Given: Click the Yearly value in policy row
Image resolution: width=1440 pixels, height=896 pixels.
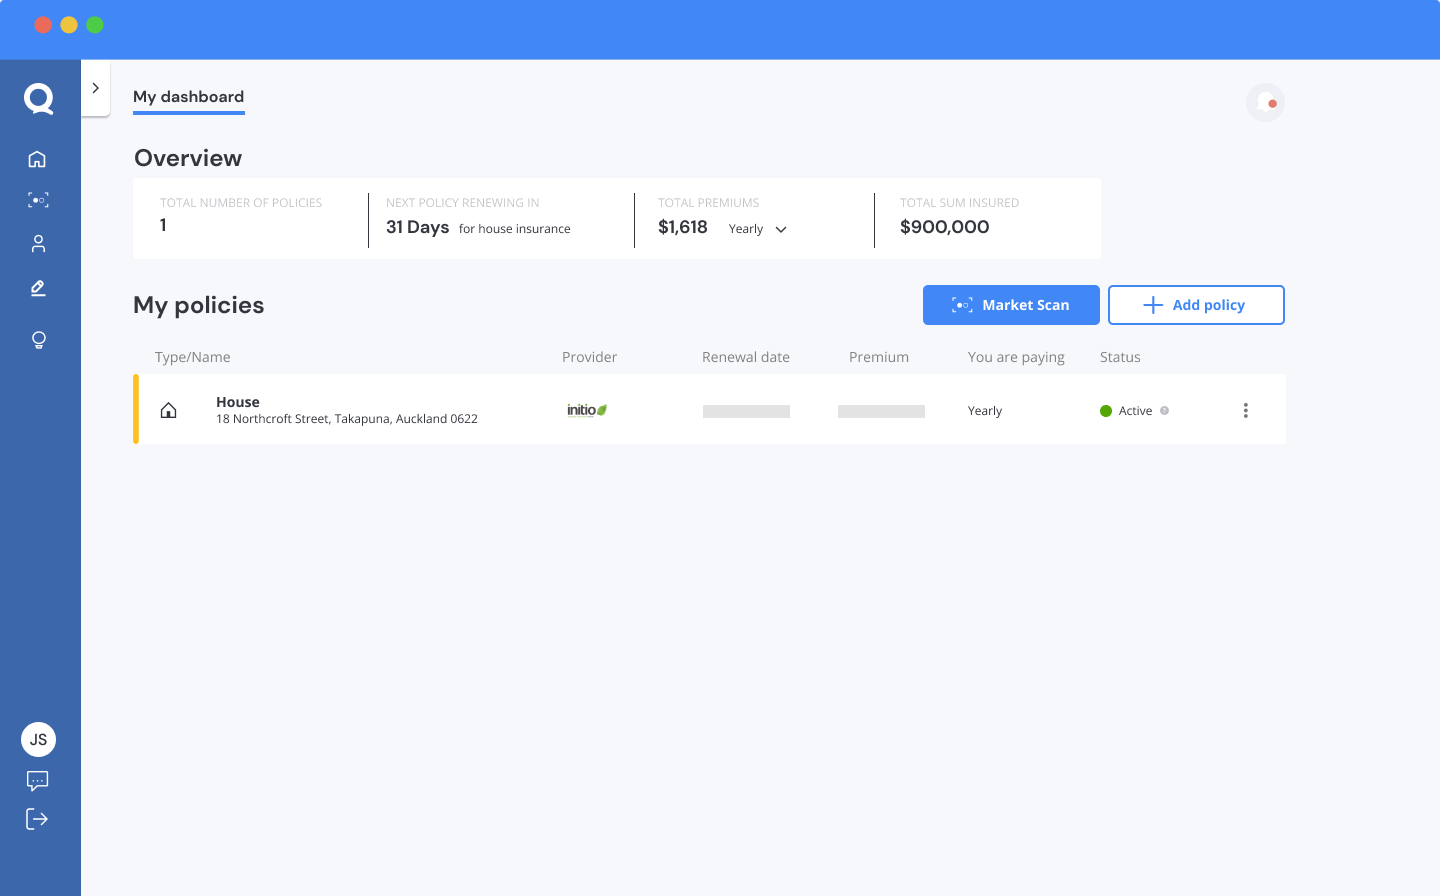Looking at the screenshot, I should 985,411.
